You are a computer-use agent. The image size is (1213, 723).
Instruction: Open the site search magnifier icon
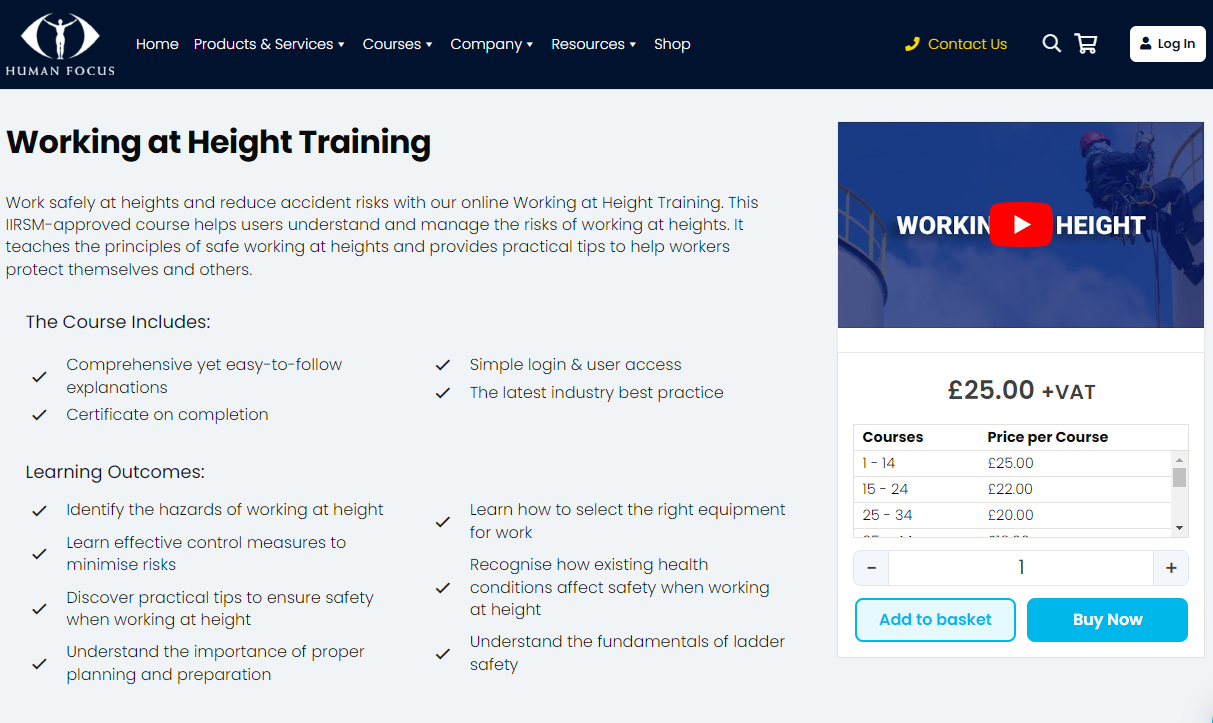point(1051,44)
